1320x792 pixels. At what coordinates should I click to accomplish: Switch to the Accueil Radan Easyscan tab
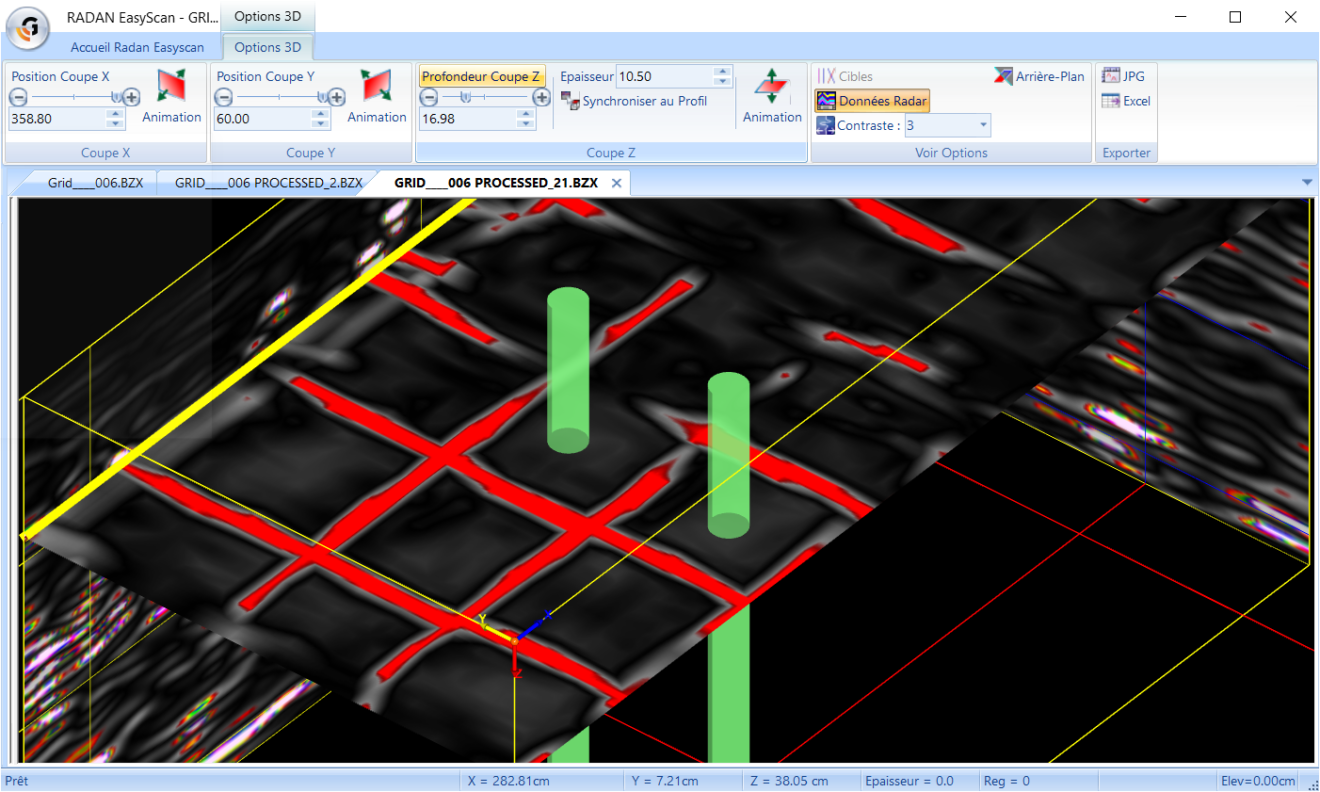[x=138, y=46]
